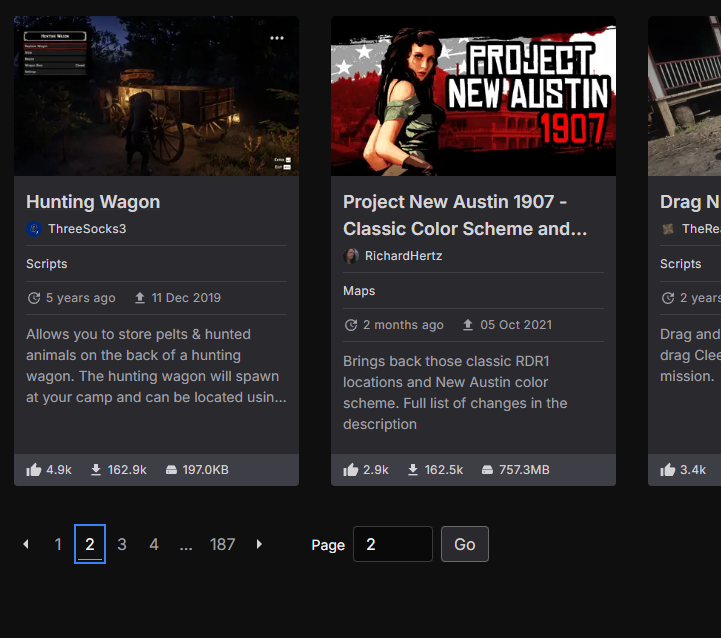
Task: Open the Hunting Wagon thumbnail image
Action: [x=156, y=96]
